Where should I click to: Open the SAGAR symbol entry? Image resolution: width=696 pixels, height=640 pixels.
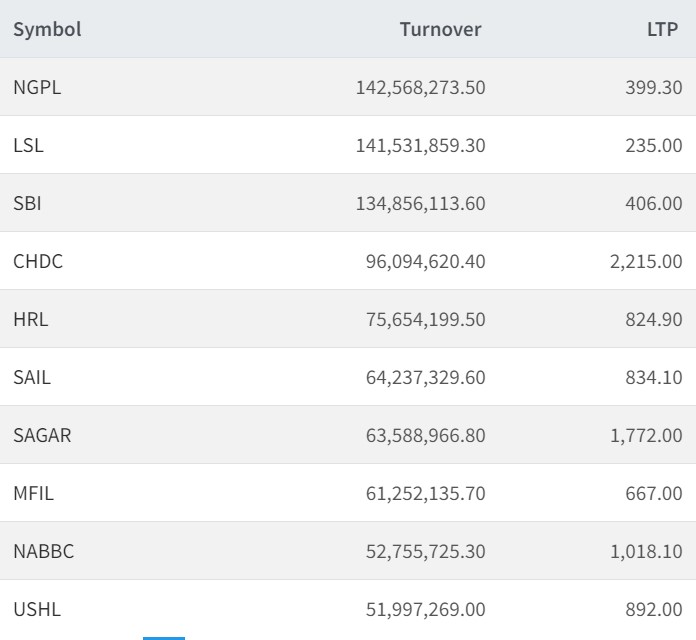pos(42,435)
